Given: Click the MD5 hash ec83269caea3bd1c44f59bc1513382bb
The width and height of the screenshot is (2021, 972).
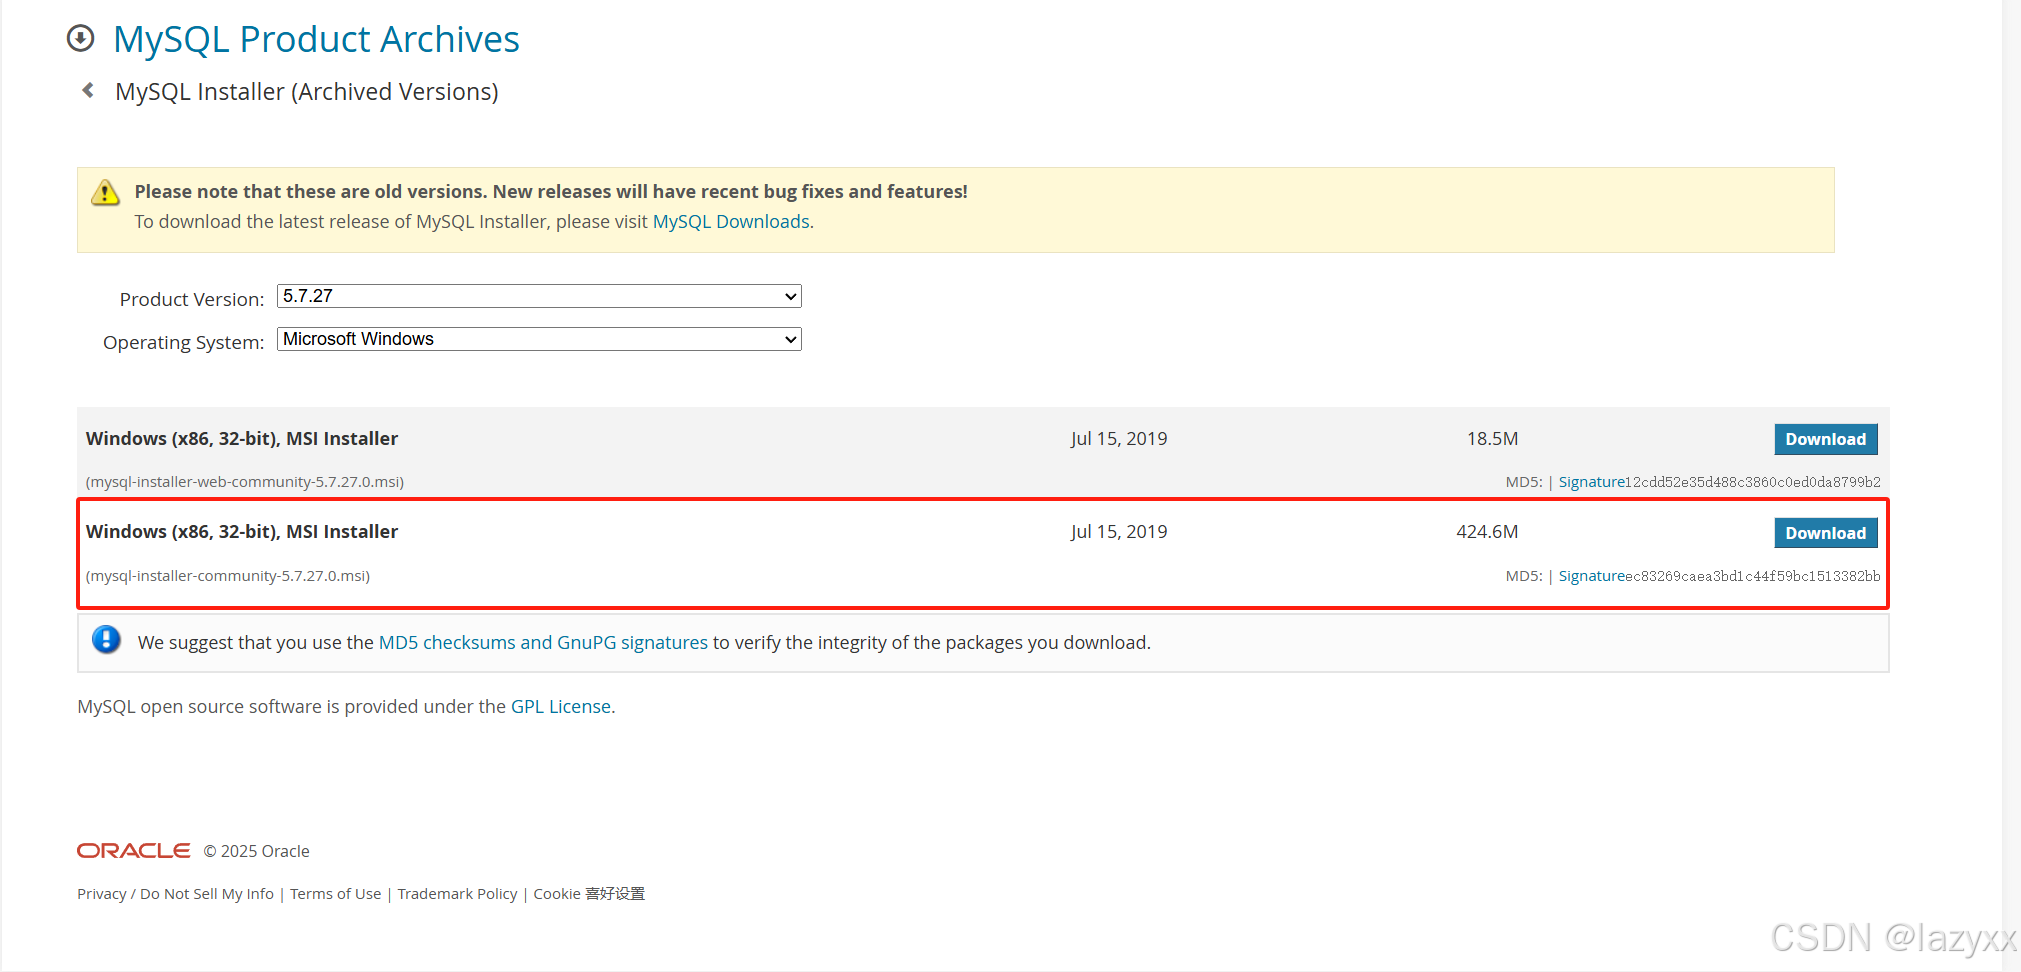Looking at the screenshot, I should [x=1752, y=576].
